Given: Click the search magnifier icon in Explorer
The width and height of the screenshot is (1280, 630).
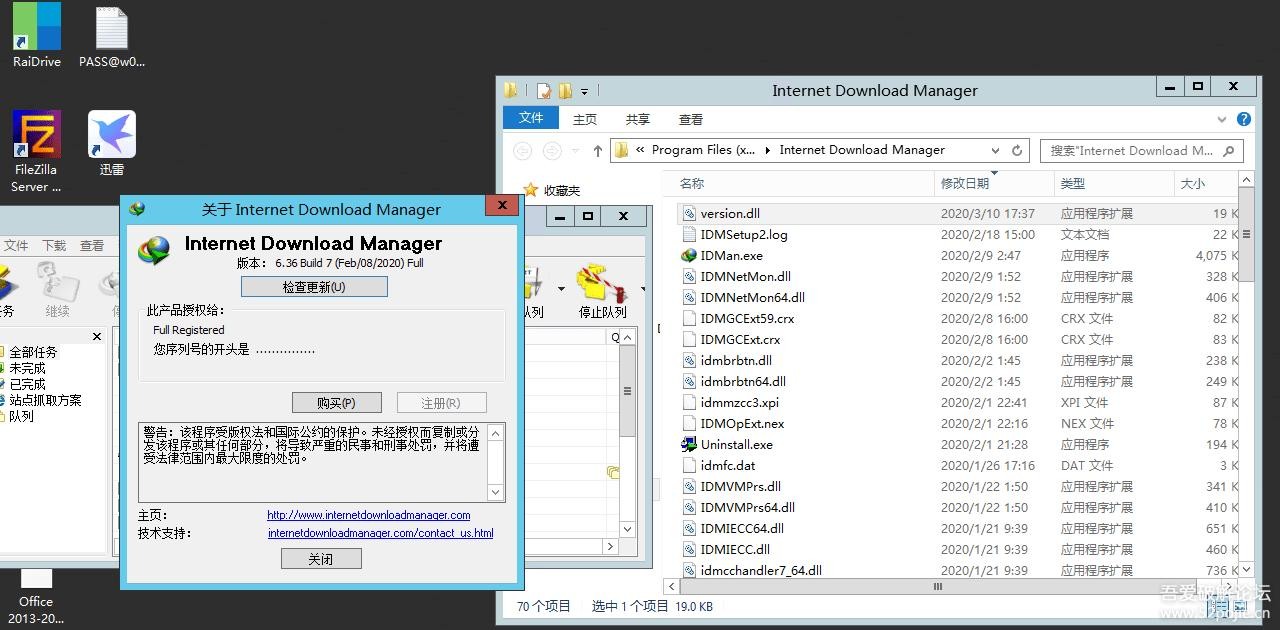Looking at the screenshot, I should coord(1229,150).
